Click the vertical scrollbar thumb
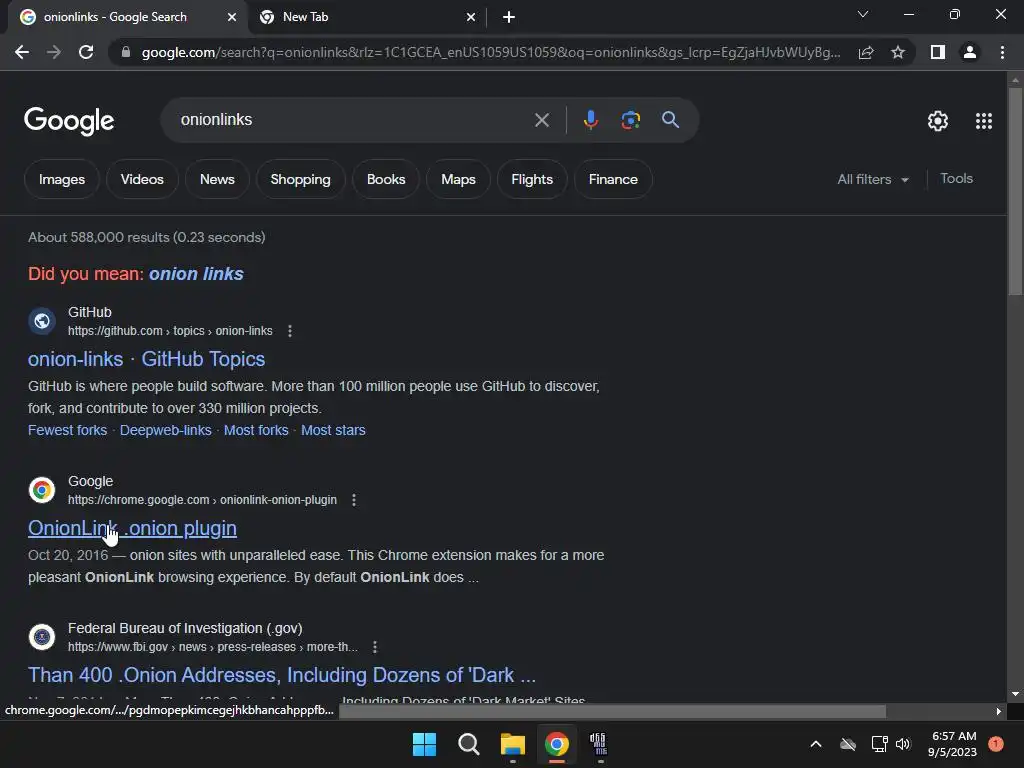The image size is (1024, 768). point(1015,191)
